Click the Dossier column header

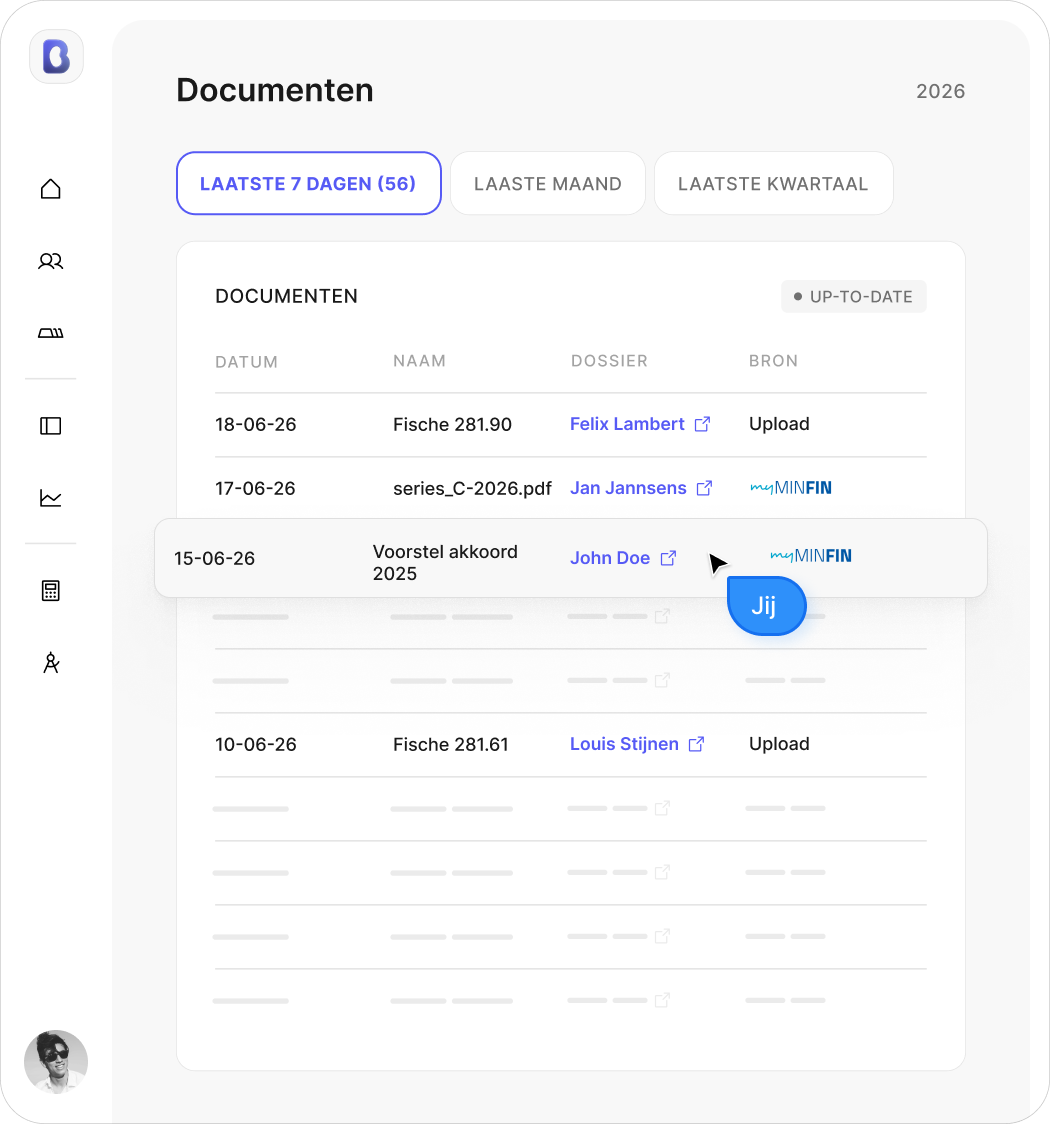[609, 361]
